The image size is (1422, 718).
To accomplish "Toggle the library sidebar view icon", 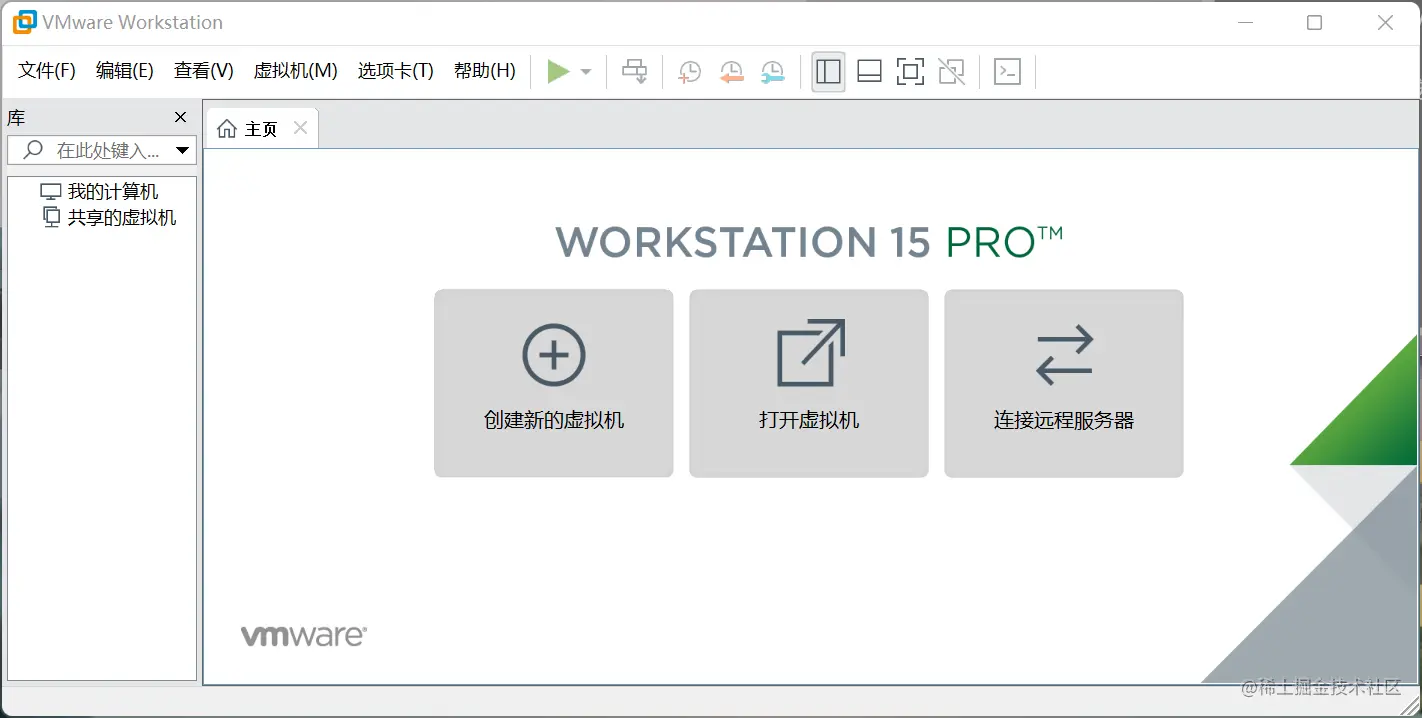I will click(x=828, y=72).
